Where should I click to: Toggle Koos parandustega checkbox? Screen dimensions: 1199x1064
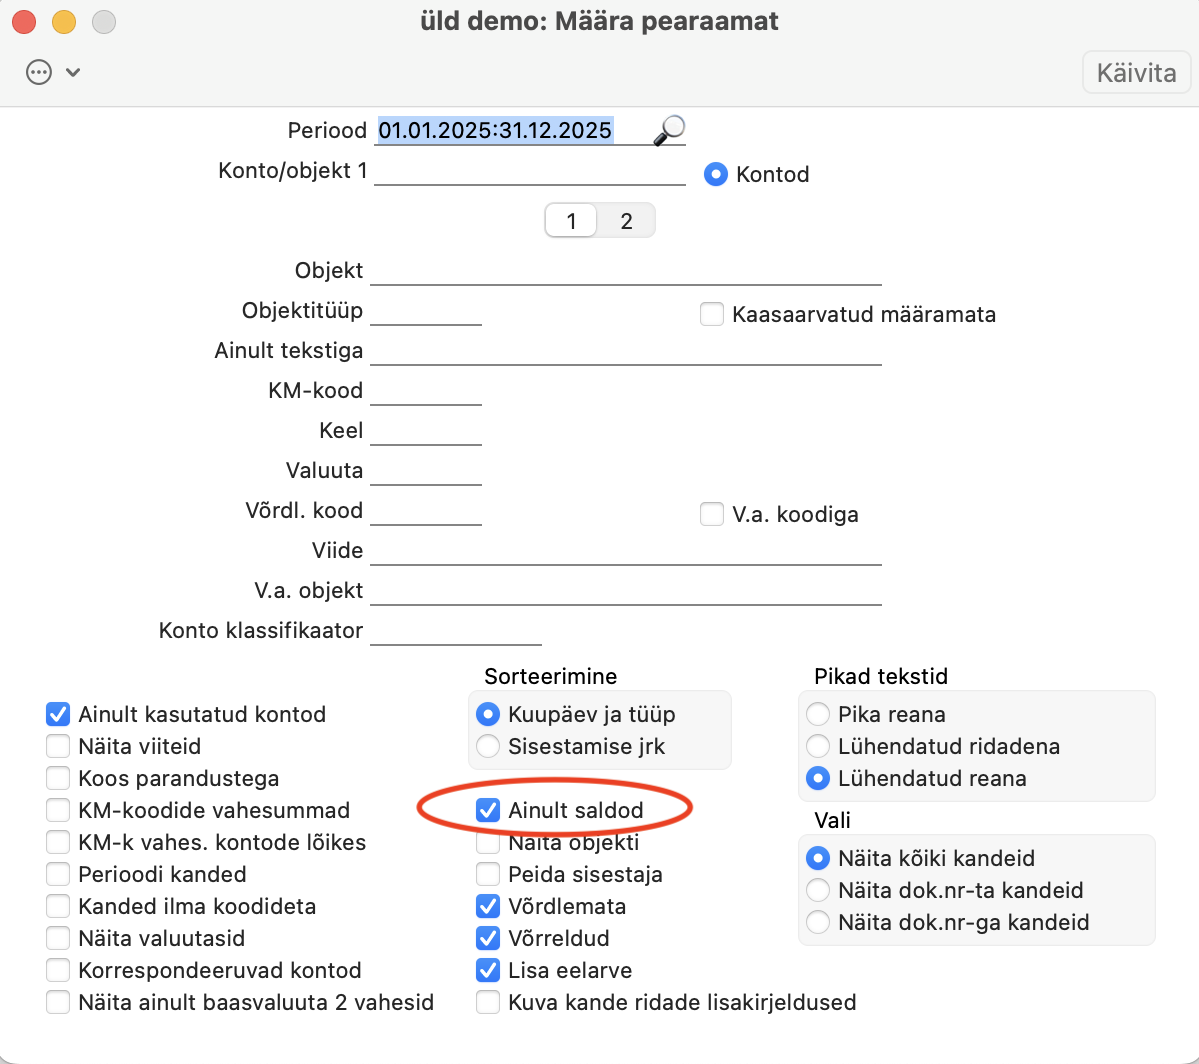coord(58,778)
